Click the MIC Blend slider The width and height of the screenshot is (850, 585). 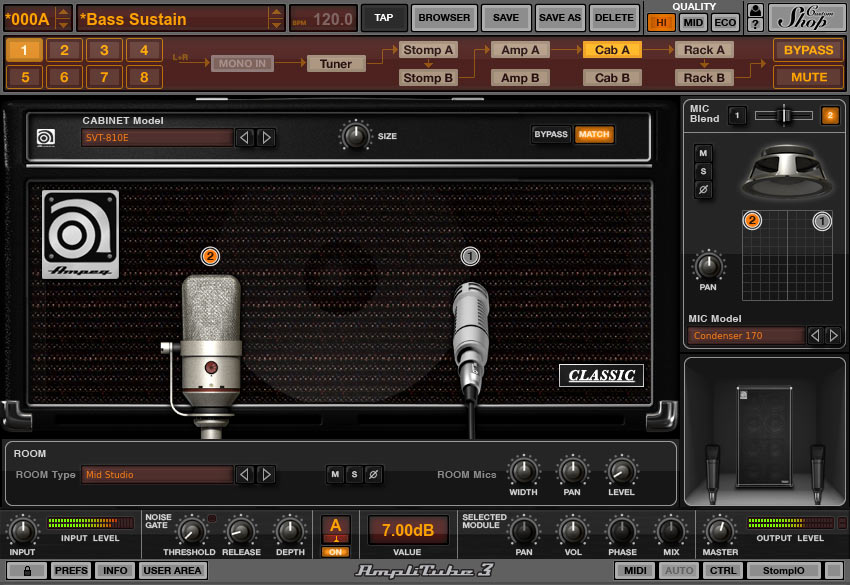pos(784,115)
